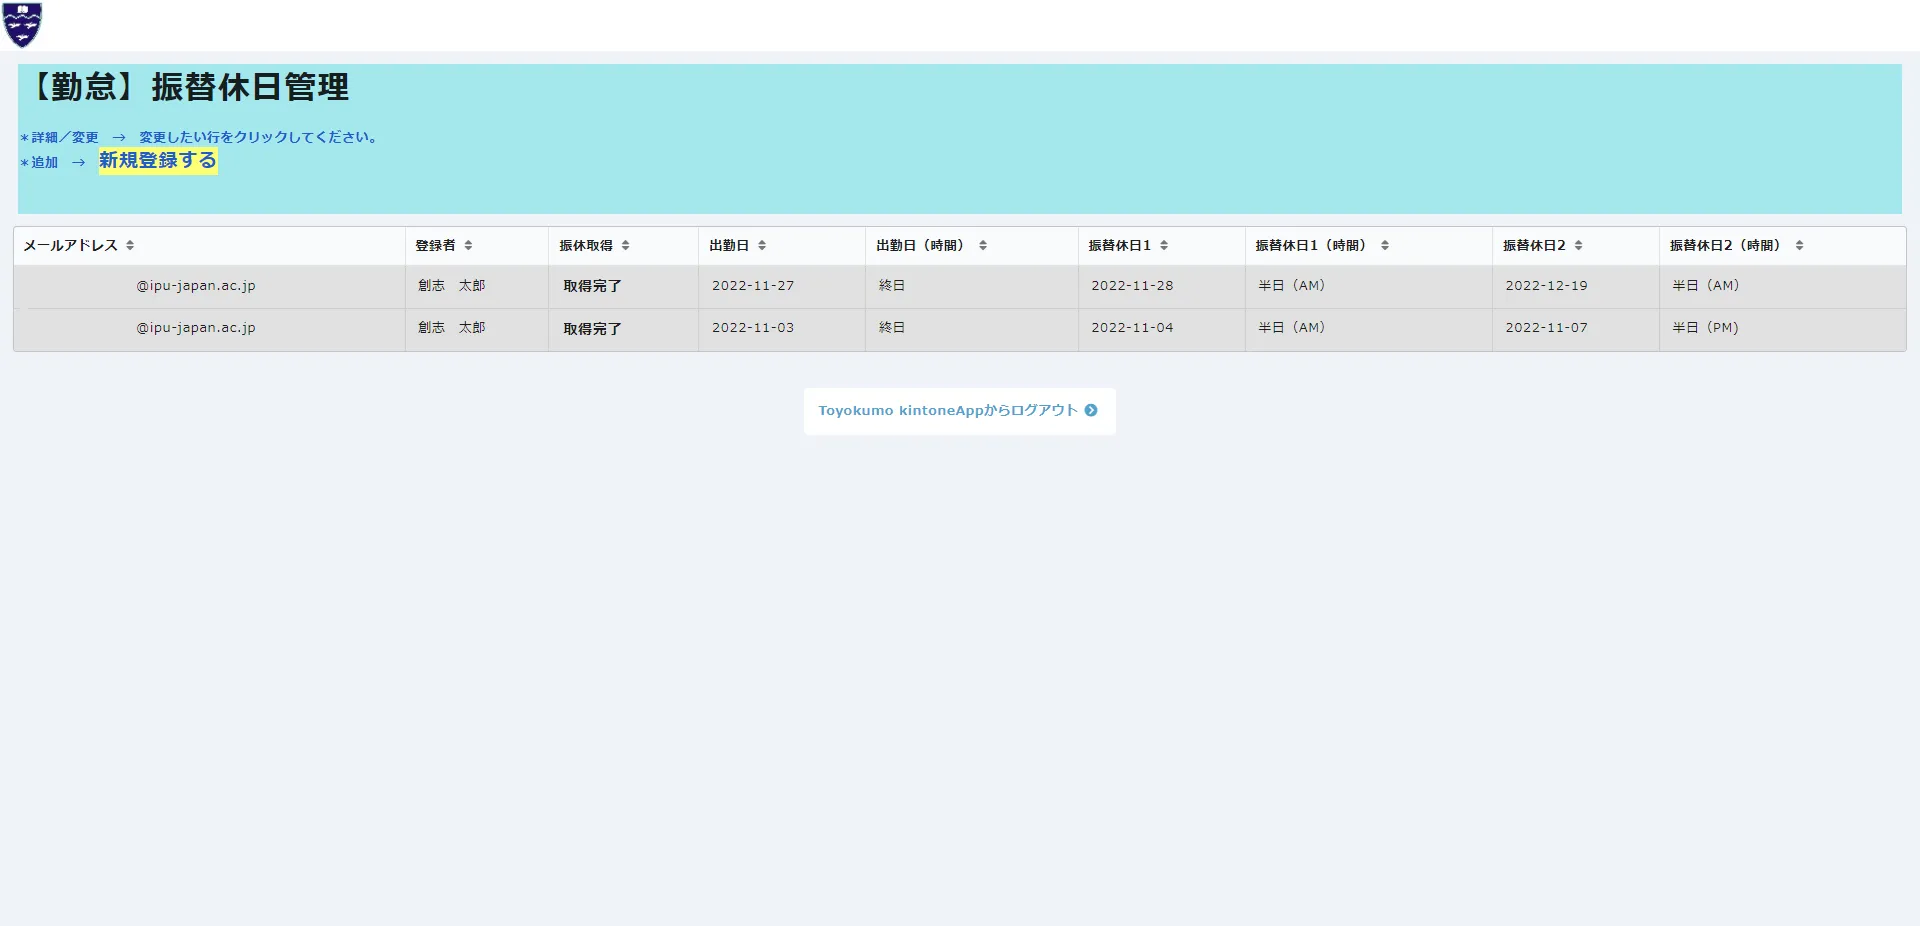This screenshot has height=926, width=1920.
Task: Sort 振替休日2（時間） column with arrow icon
Action: (1799, 246)
